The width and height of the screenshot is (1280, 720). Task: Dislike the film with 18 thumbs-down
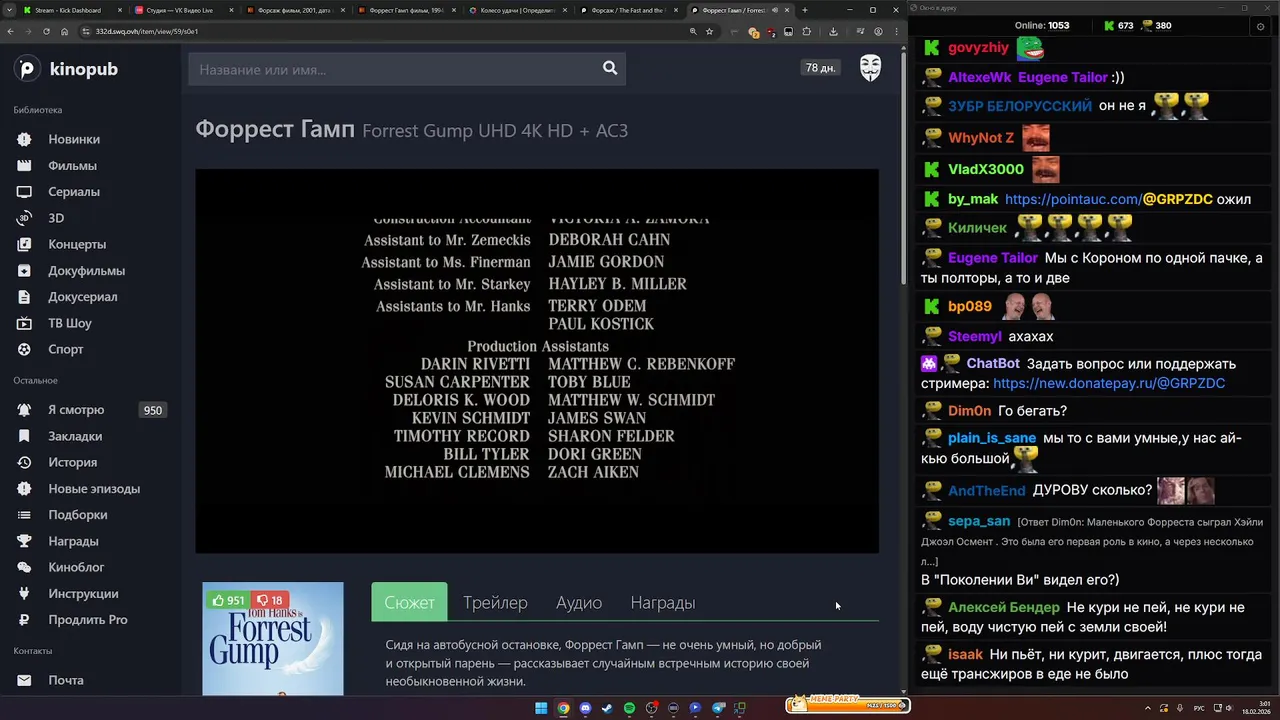click(x=270, y=601)
